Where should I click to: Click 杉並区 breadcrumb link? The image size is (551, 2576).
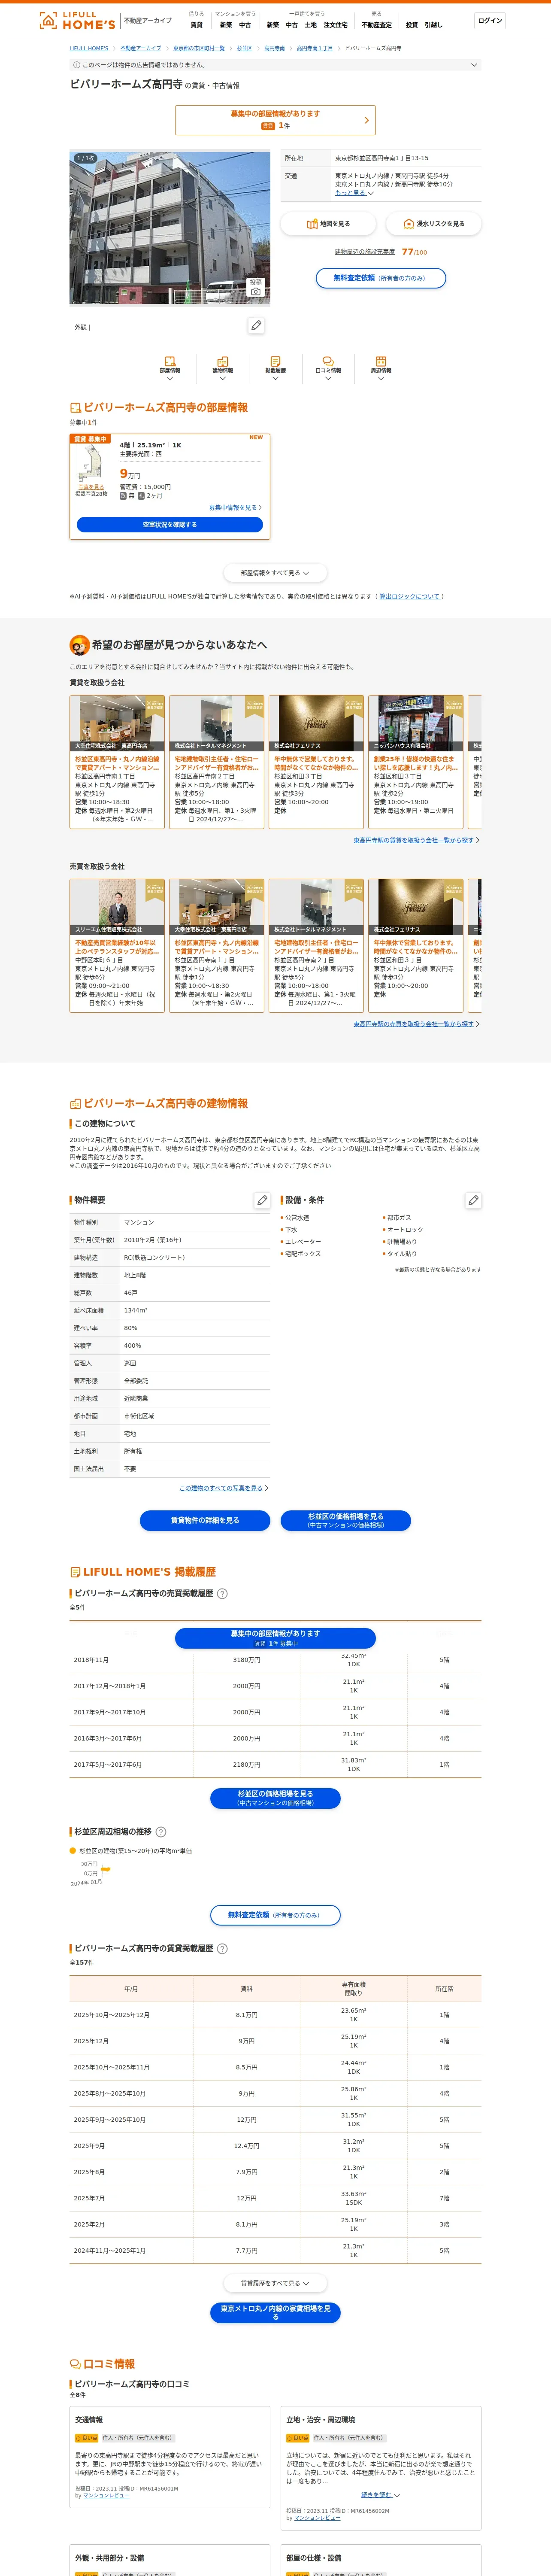pyautogui.click(x=244, y=48)
